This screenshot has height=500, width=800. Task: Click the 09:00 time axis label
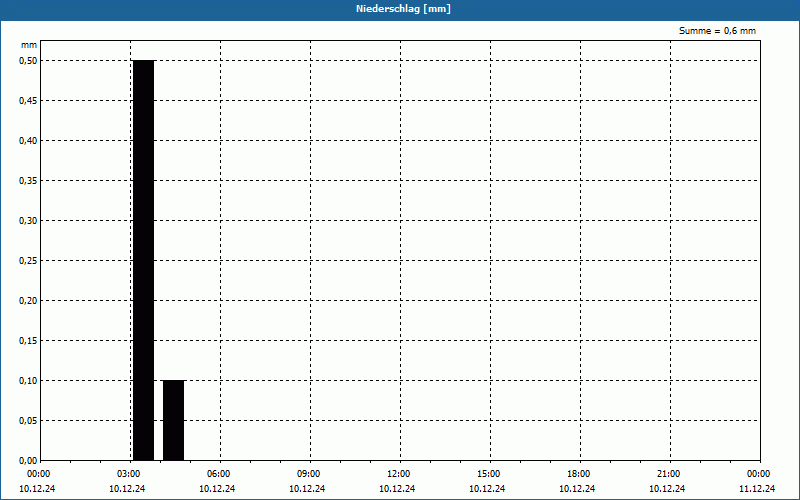(x=309, y=474)
